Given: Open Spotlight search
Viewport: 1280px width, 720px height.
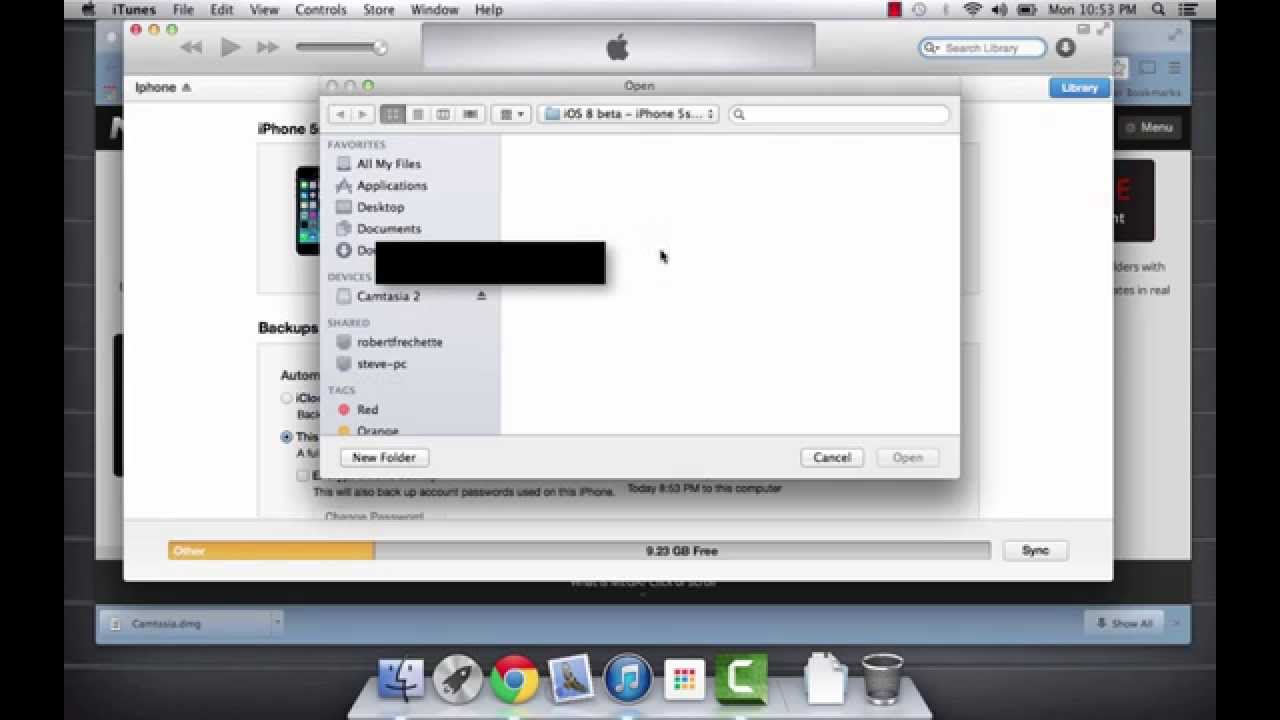Looking at the screenshot, I should point(1158,10).
